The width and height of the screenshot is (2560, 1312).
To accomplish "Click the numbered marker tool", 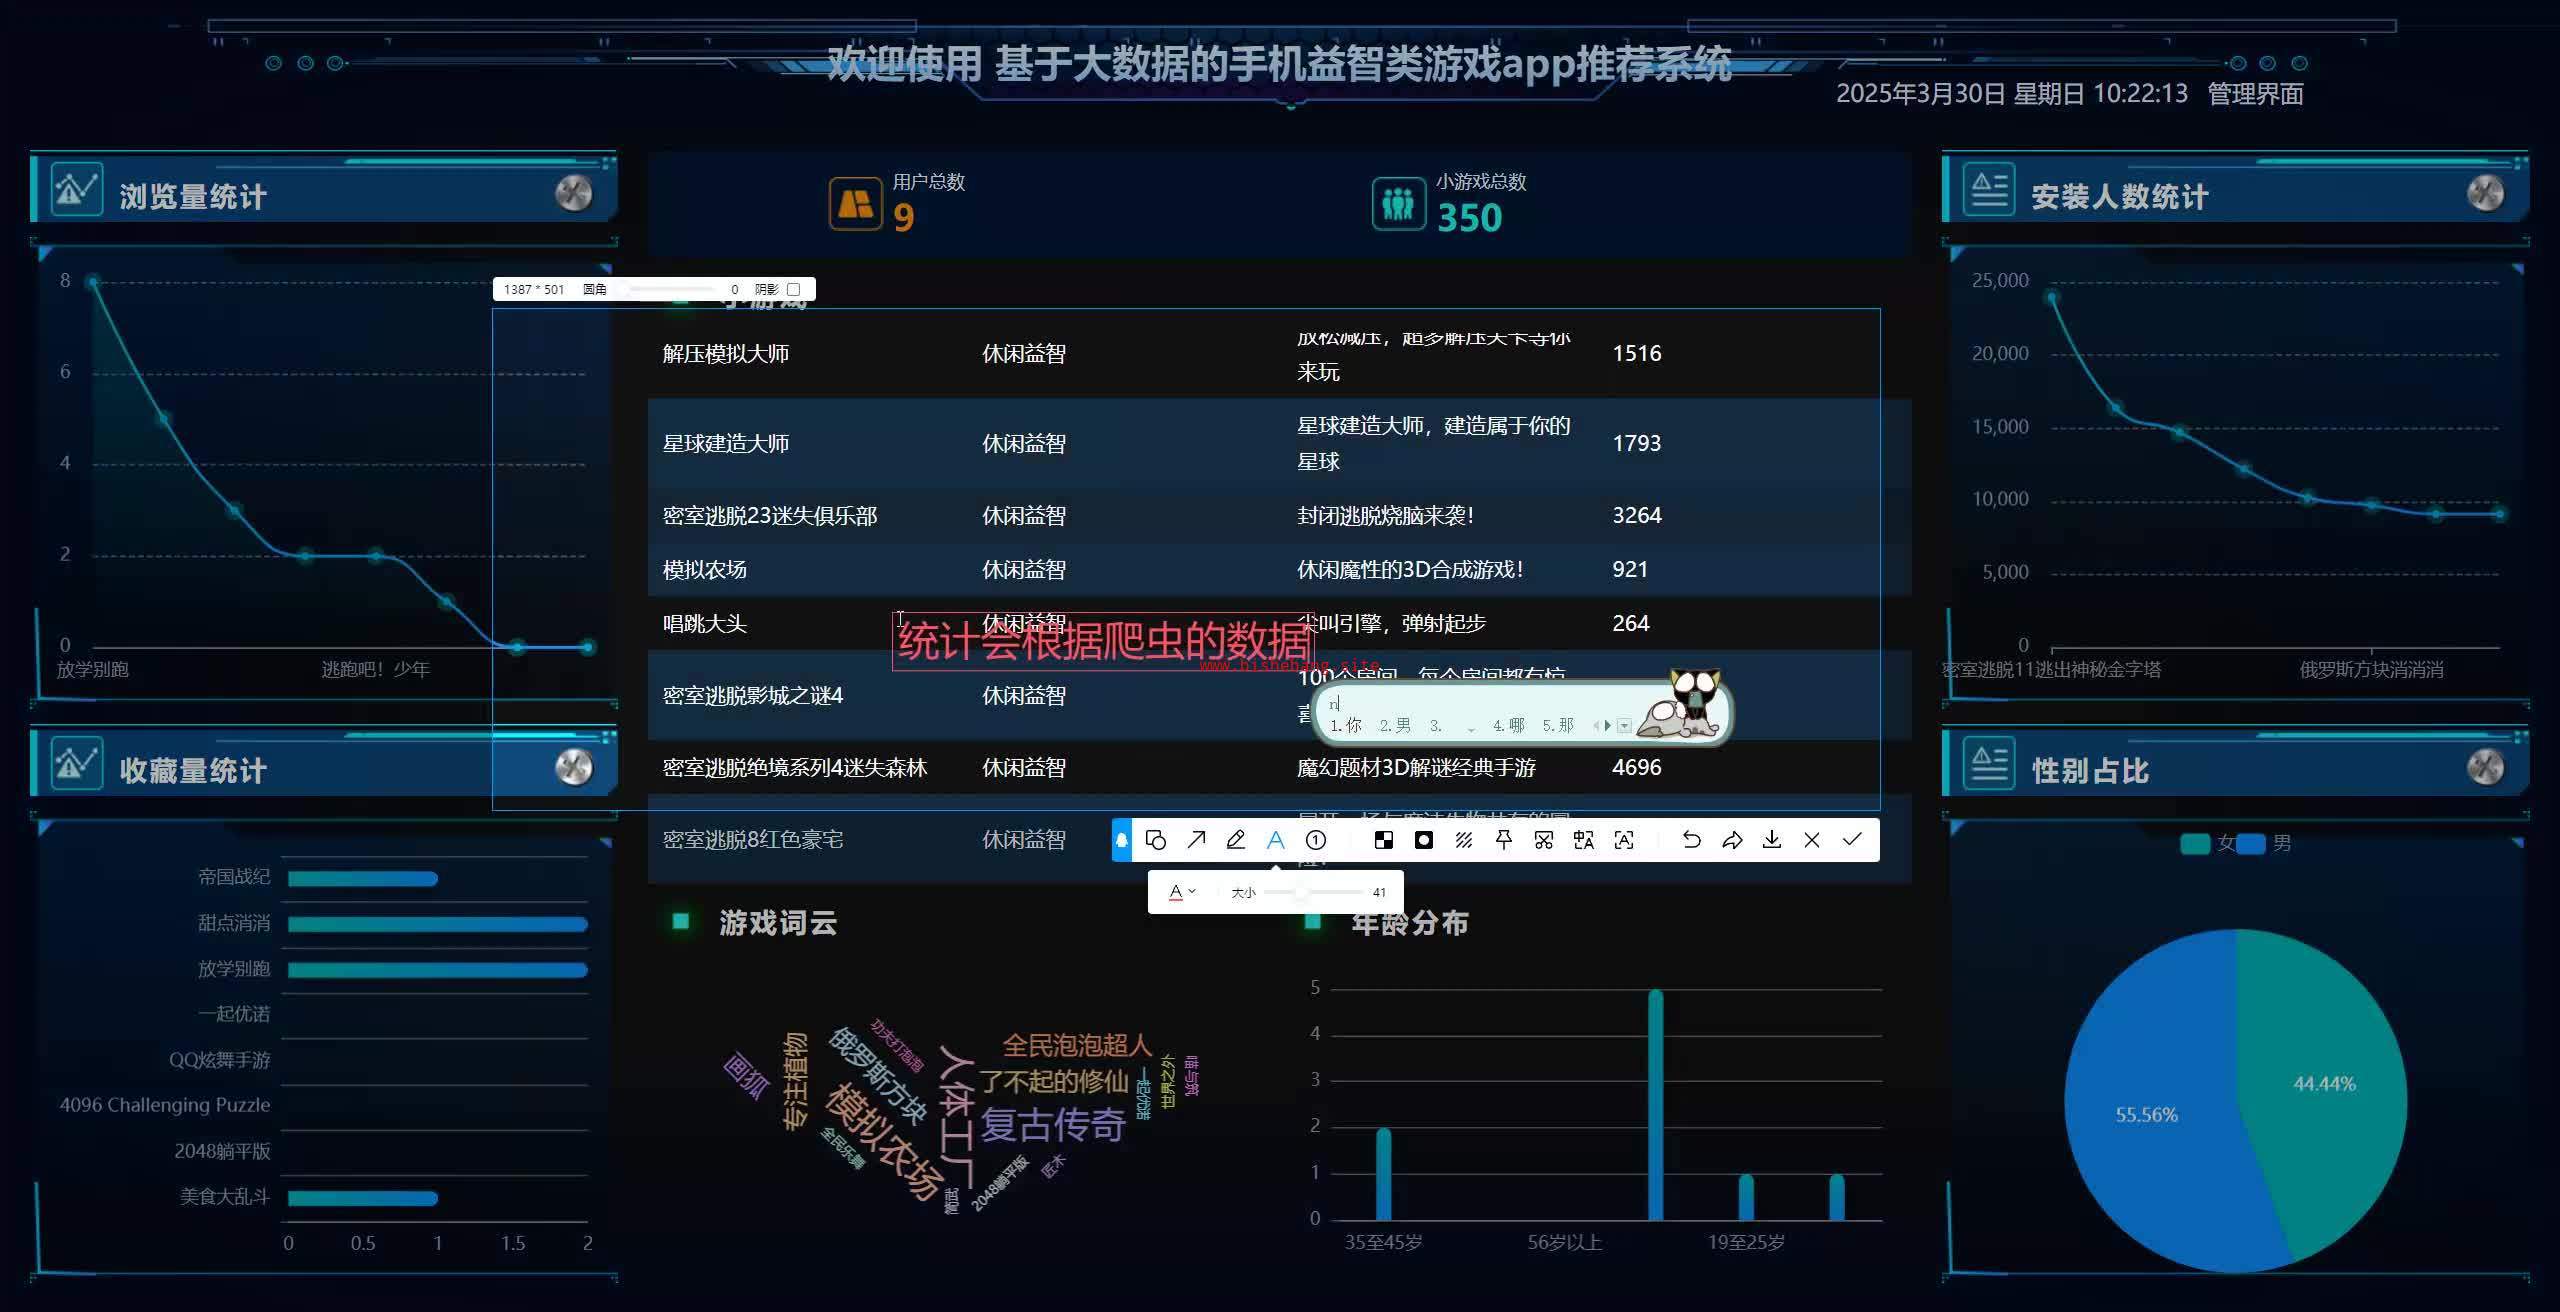I will click(x=1316, y=840).
